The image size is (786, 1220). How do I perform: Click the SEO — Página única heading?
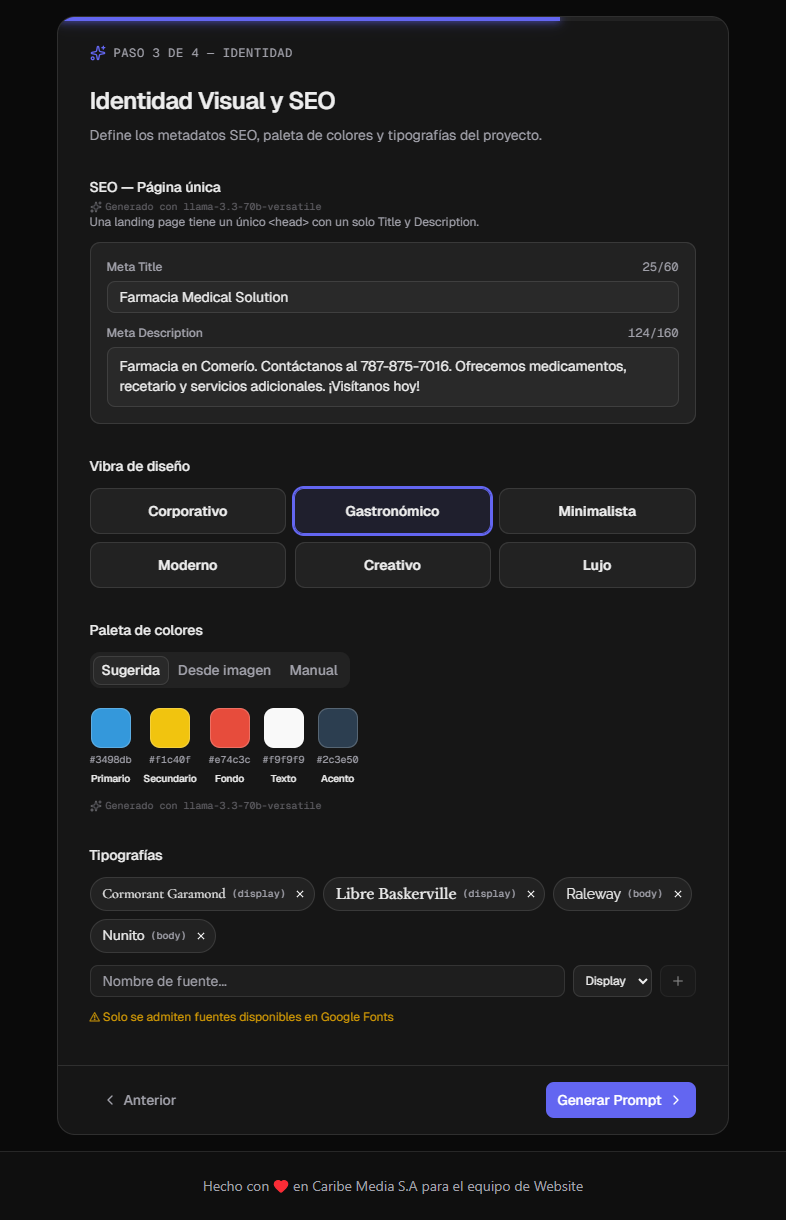coord(155,187)
